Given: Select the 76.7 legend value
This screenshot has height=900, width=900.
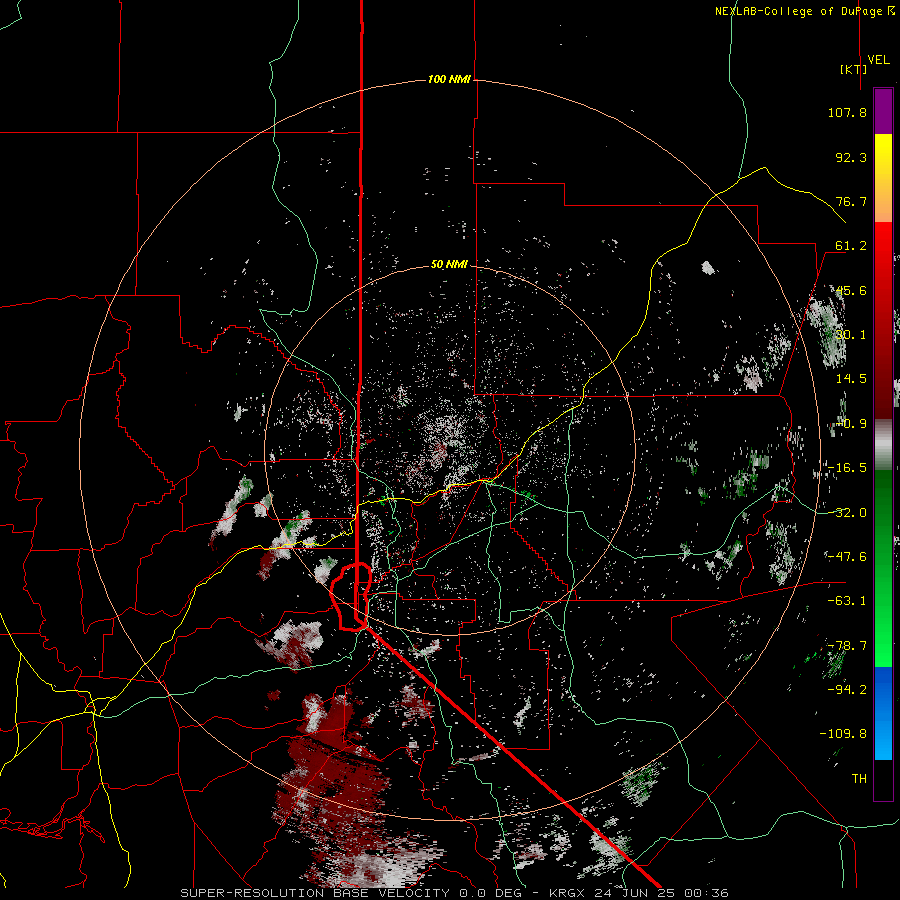Looking at the screenshot, I should point(851,201).
